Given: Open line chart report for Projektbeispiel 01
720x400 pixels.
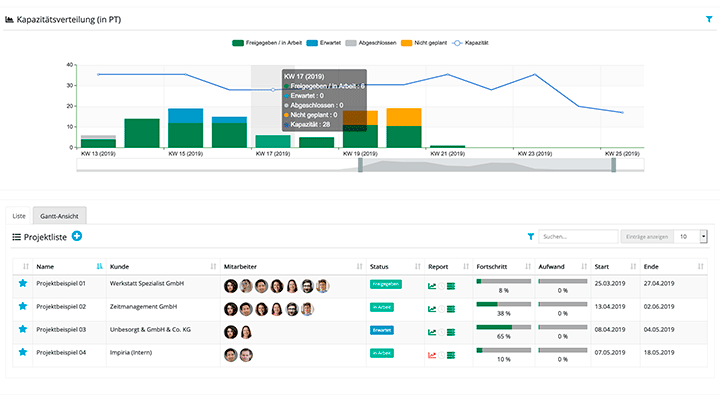Looking at the screenshot, I should [x=432, y=285].
